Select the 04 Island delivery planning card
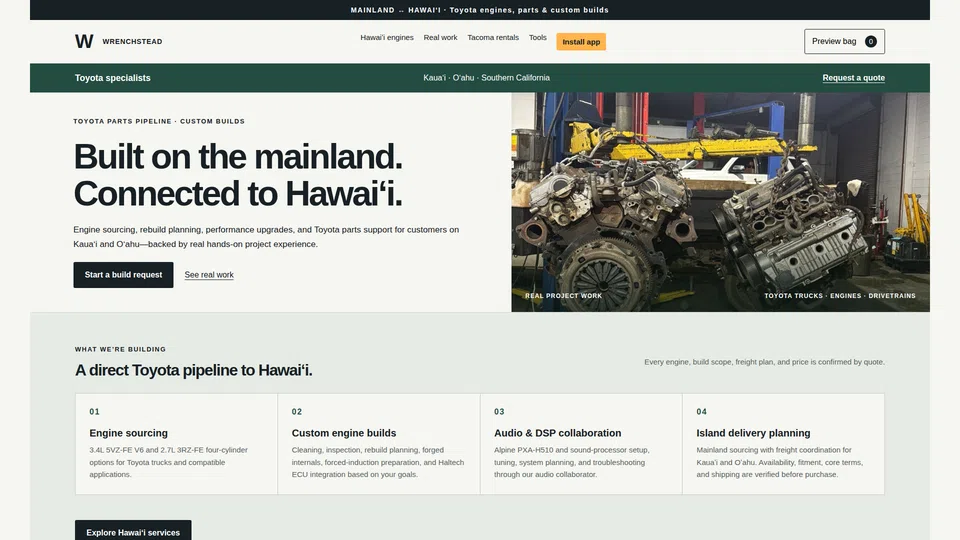The image size is (960, 540). click(784, 444)
